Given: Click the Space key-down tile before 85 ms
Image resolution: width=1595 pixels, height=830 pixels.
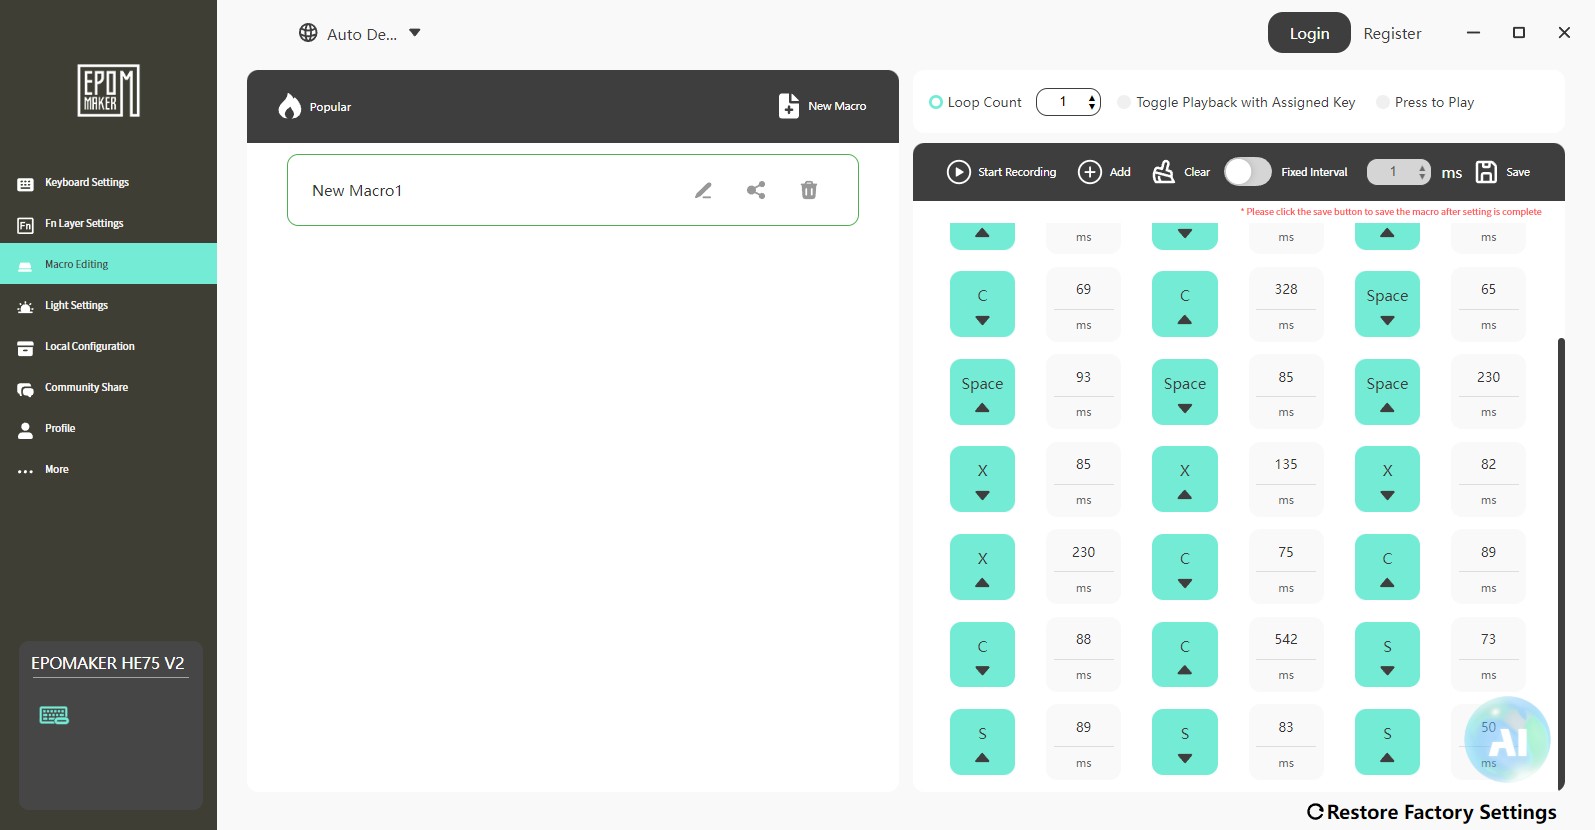Looking at the screenshot, I should click(1185, 392).
